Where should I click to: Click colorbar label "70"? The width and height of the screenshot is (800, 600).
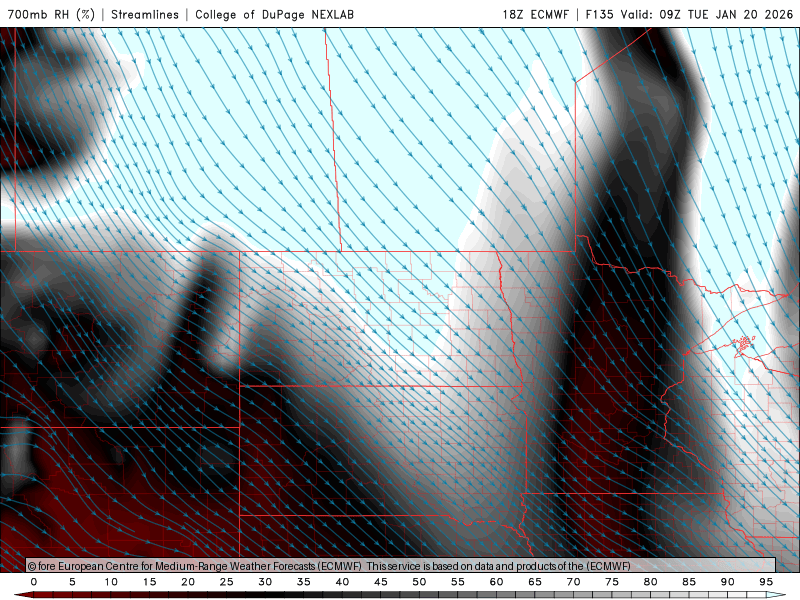click(573, 582)
